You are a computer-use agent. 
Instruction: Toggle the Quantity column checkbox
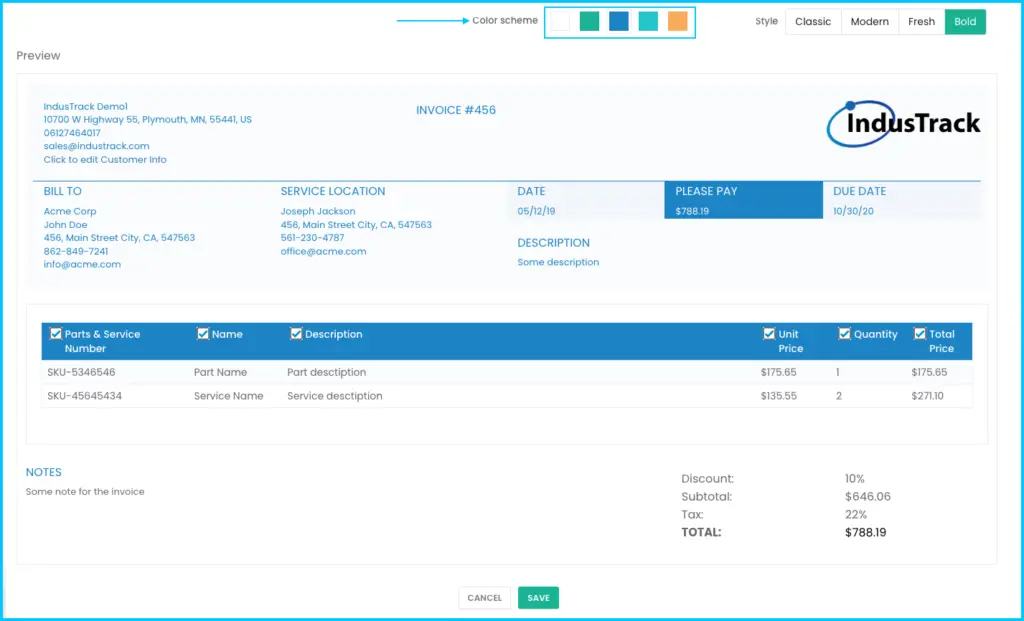tap(844, 334)
